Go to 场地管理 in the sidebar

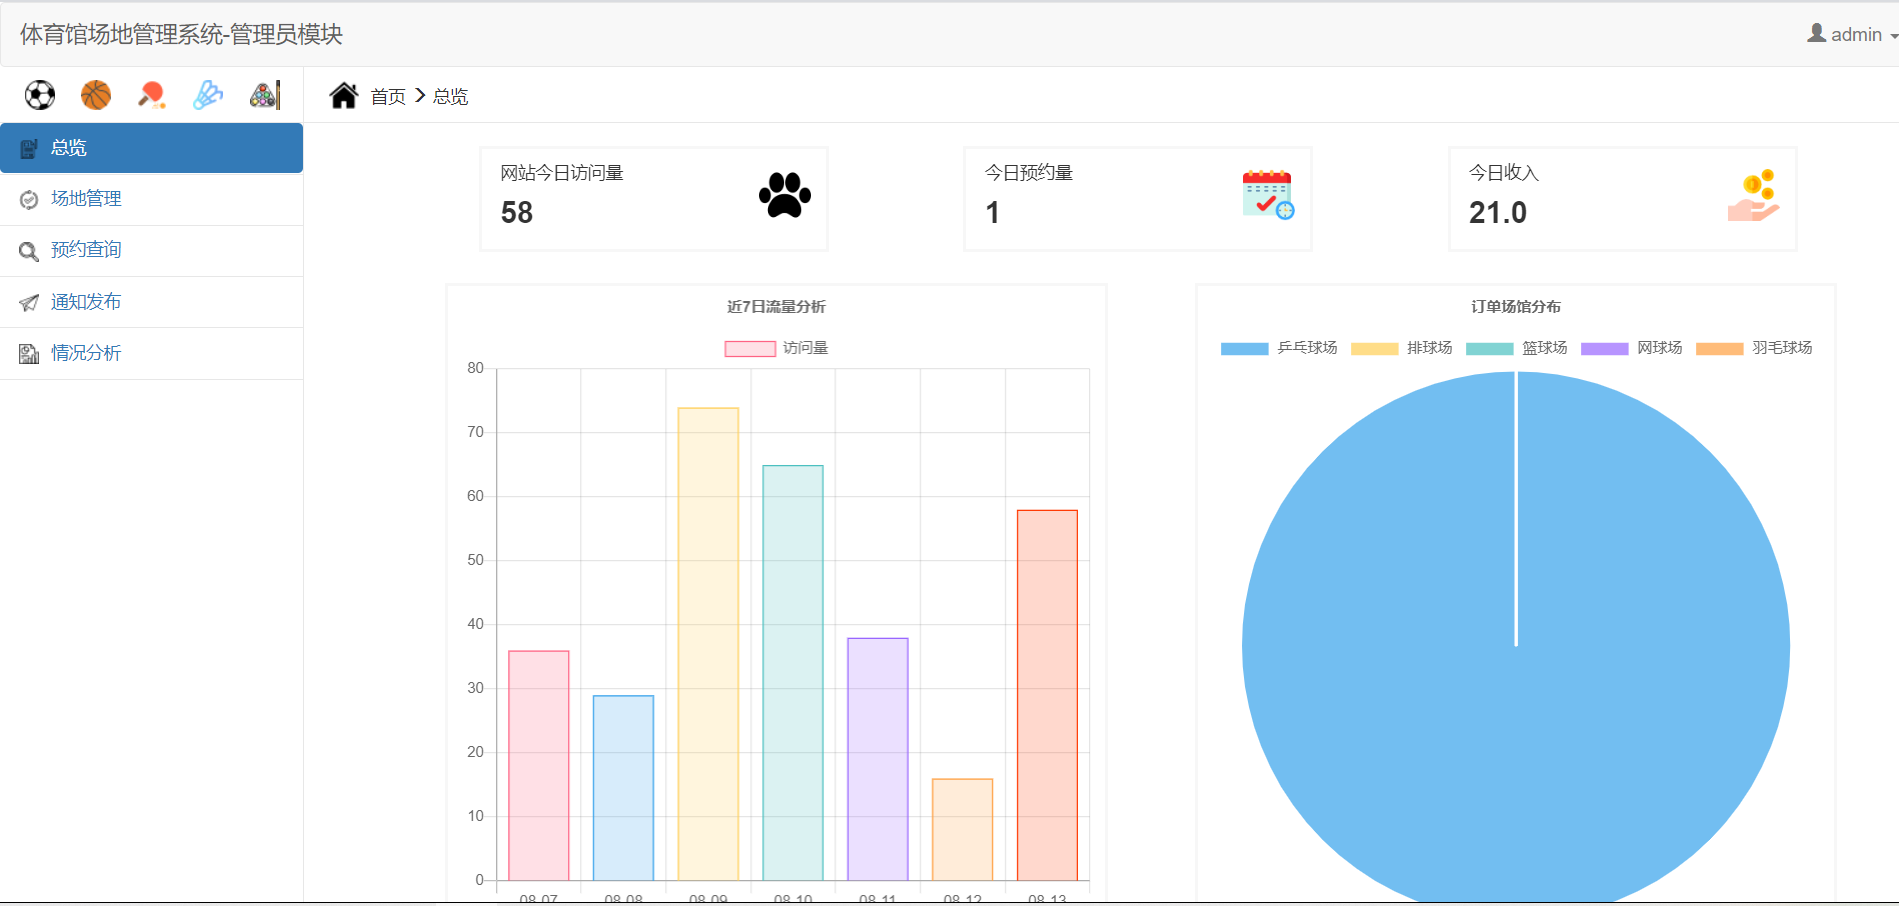pos(152,199)
